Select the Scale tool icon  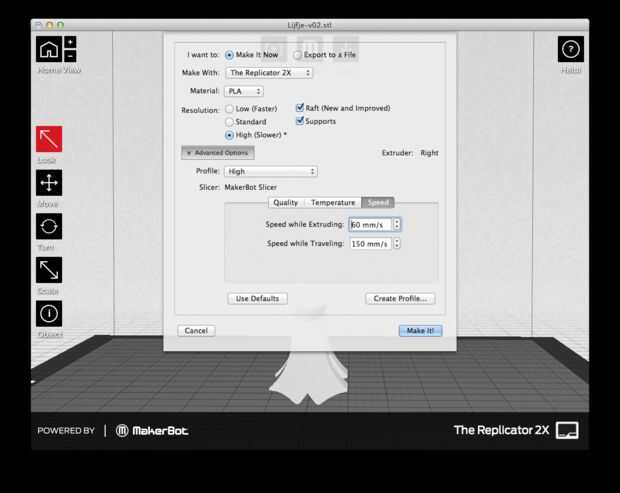click(x=49, y=270)
